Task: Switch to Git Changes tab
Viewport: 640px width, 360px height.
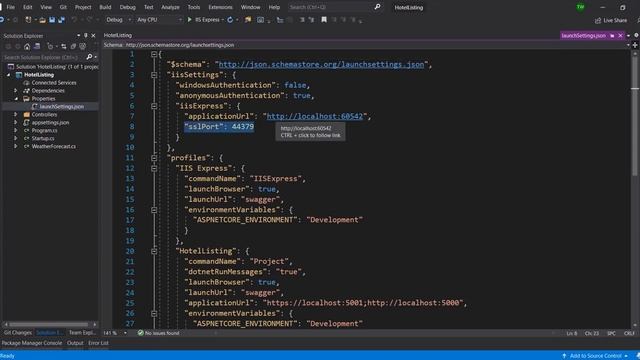Action: (x=18, y=333)
